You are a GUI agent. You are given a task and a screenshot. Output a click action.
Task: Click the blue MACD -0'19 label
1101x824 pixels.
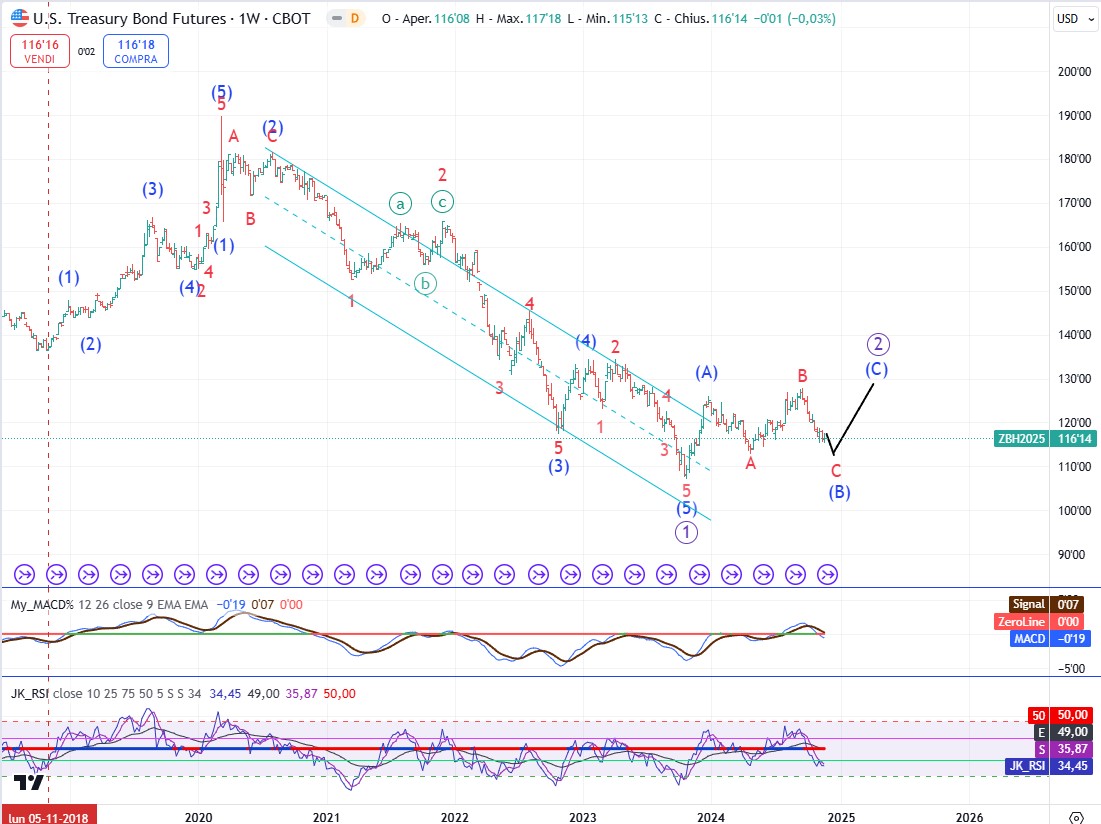coord(1052,639)
